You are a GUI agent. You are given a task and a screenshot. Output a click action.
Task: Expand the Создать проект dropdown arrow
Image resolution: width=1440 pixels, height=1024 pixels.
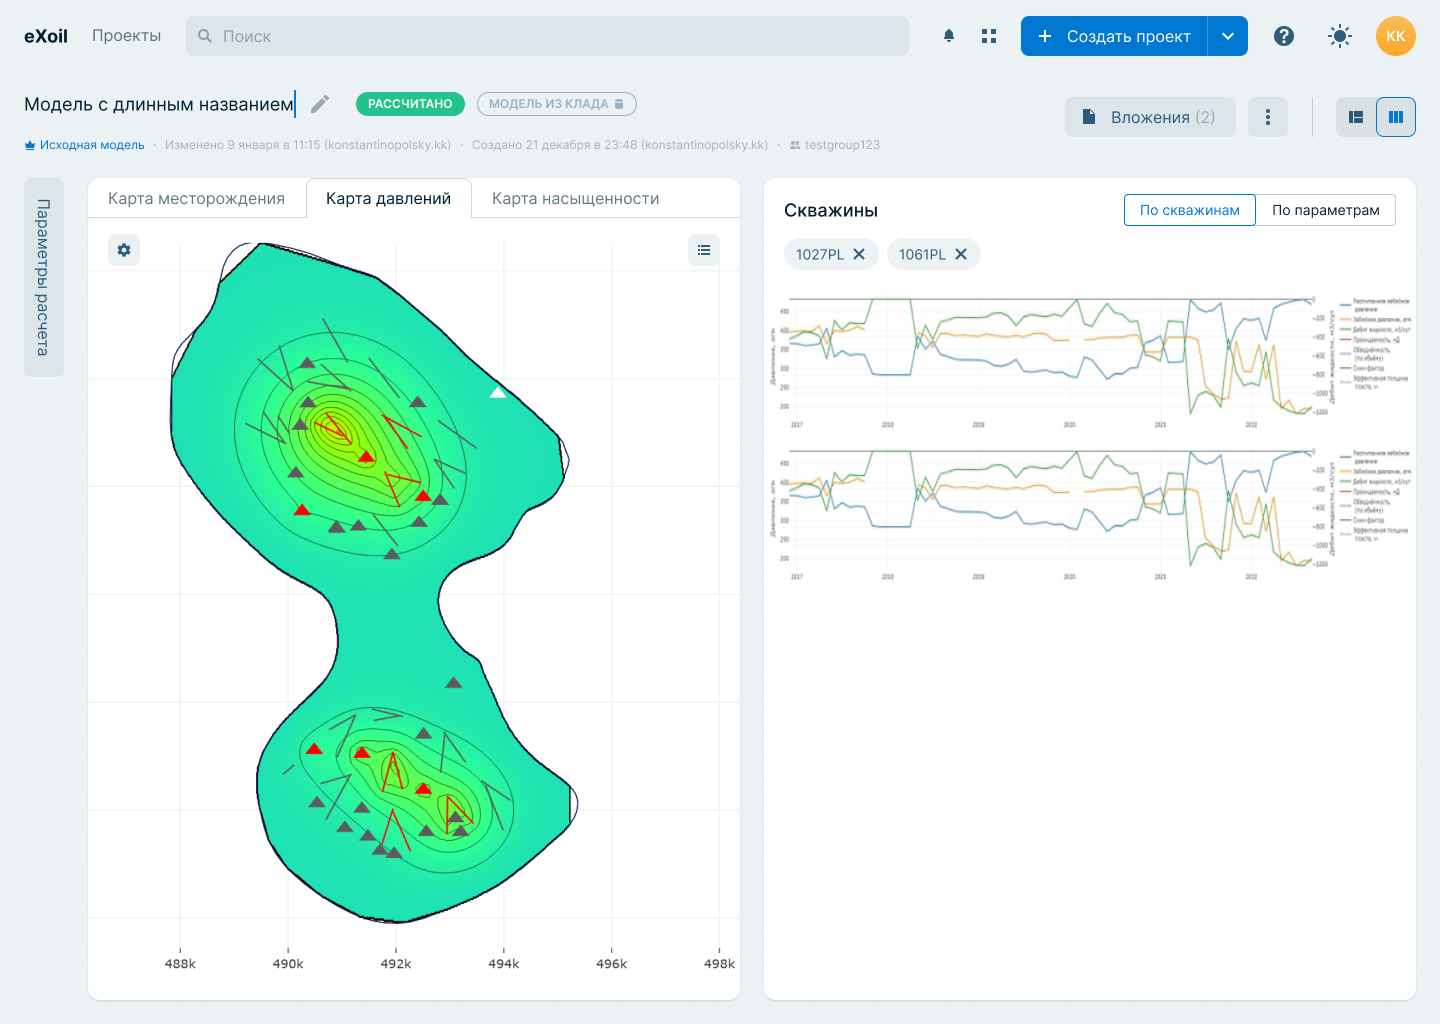point(1228,36)
